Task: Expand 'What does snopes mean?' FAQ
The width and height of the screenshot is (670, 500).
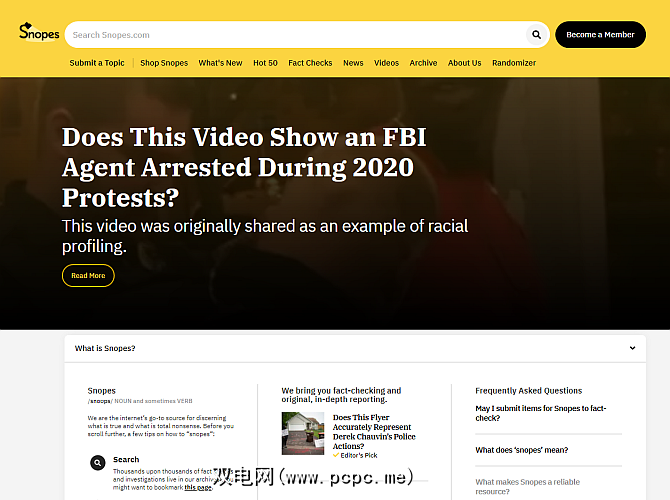Action: pyautogui.click(x=522, y=450)
